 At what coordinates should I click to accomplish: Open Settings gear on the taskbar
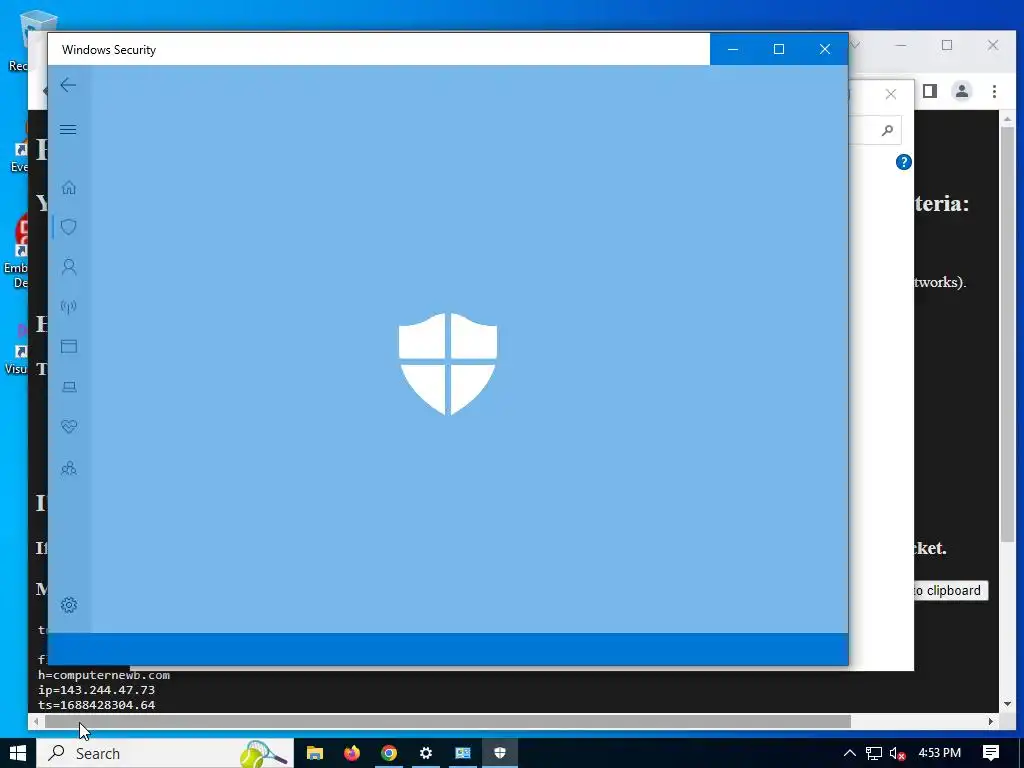point(426,753)
